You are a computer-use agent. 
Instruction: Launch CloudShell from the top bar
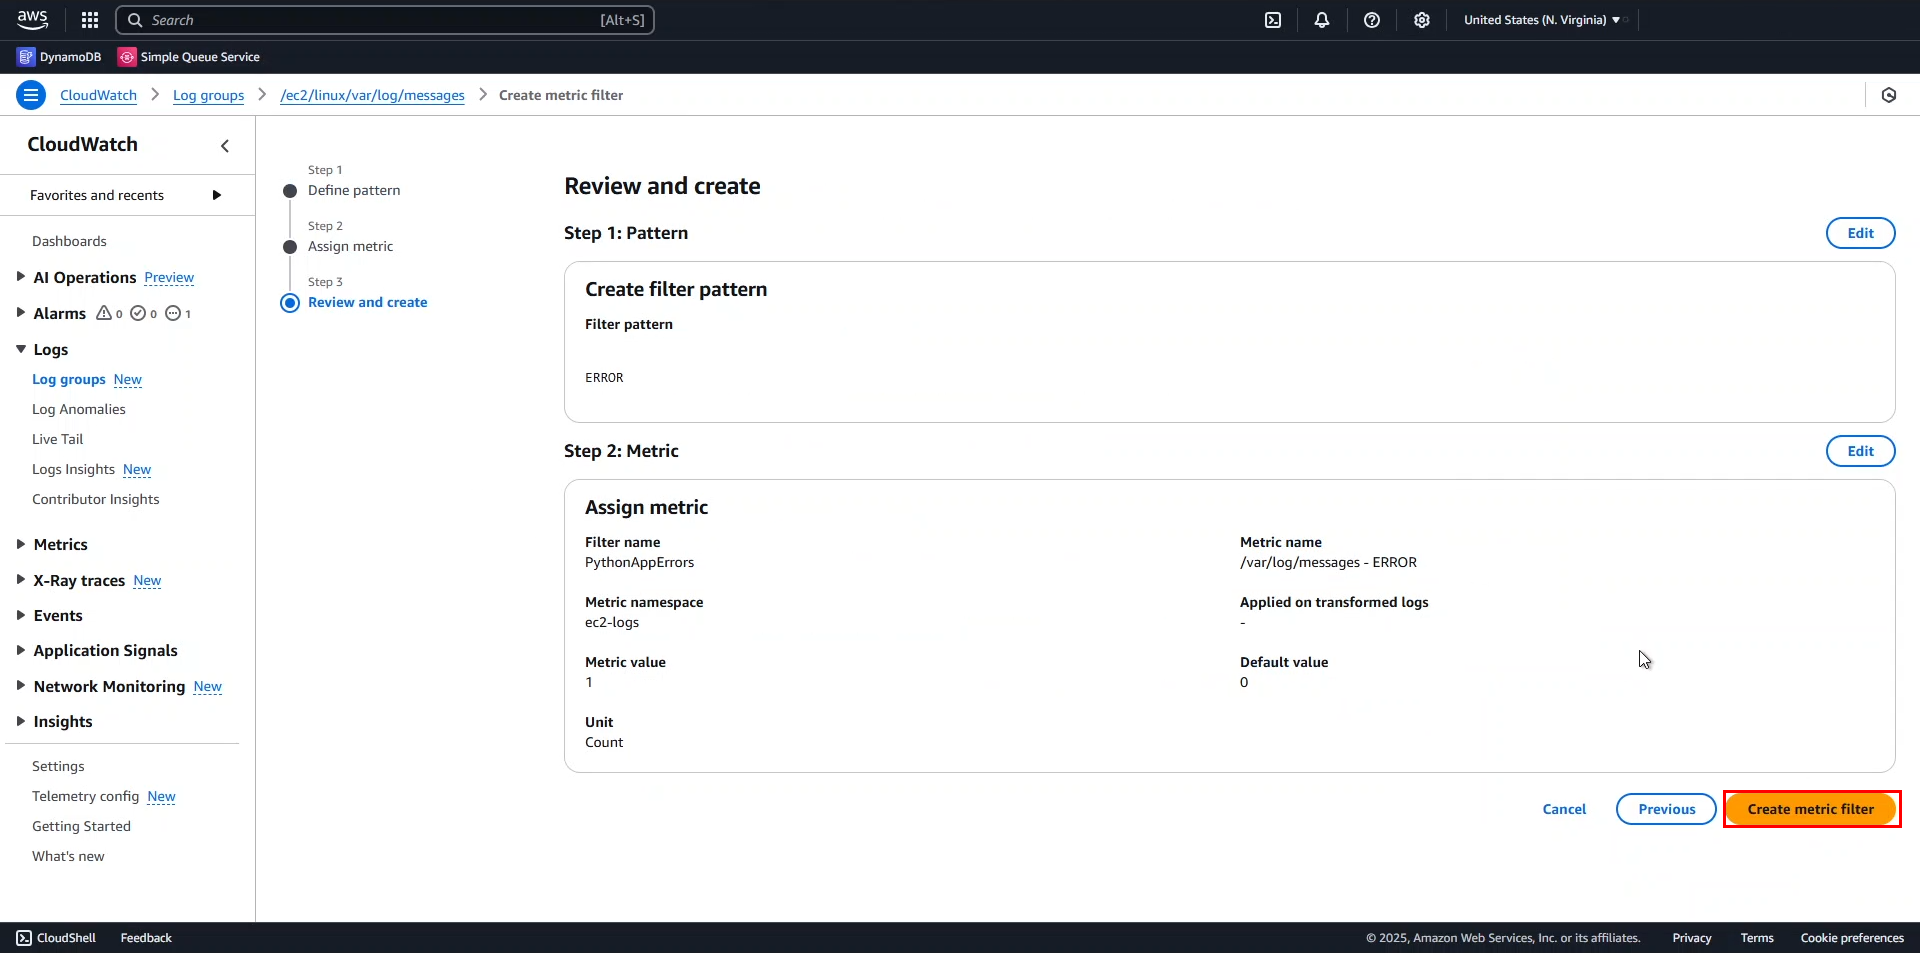[x=1273, y=20]
